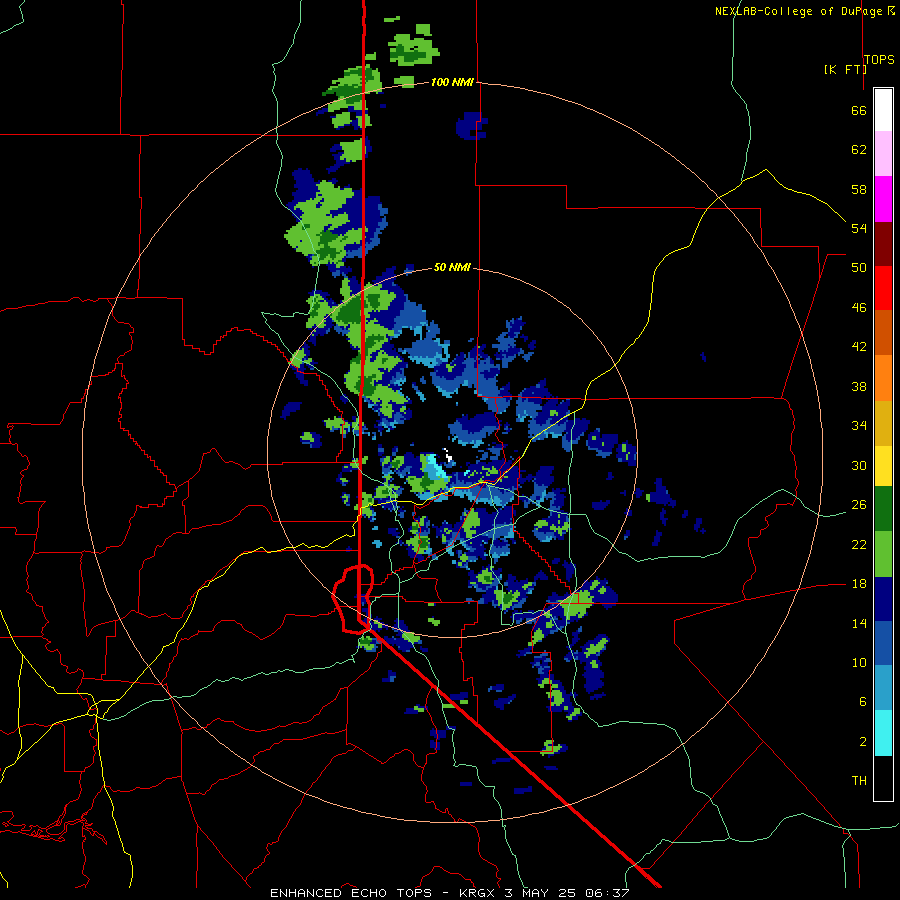
Task: Select the dark green legend swatch
Action: (x=883, y=509)
